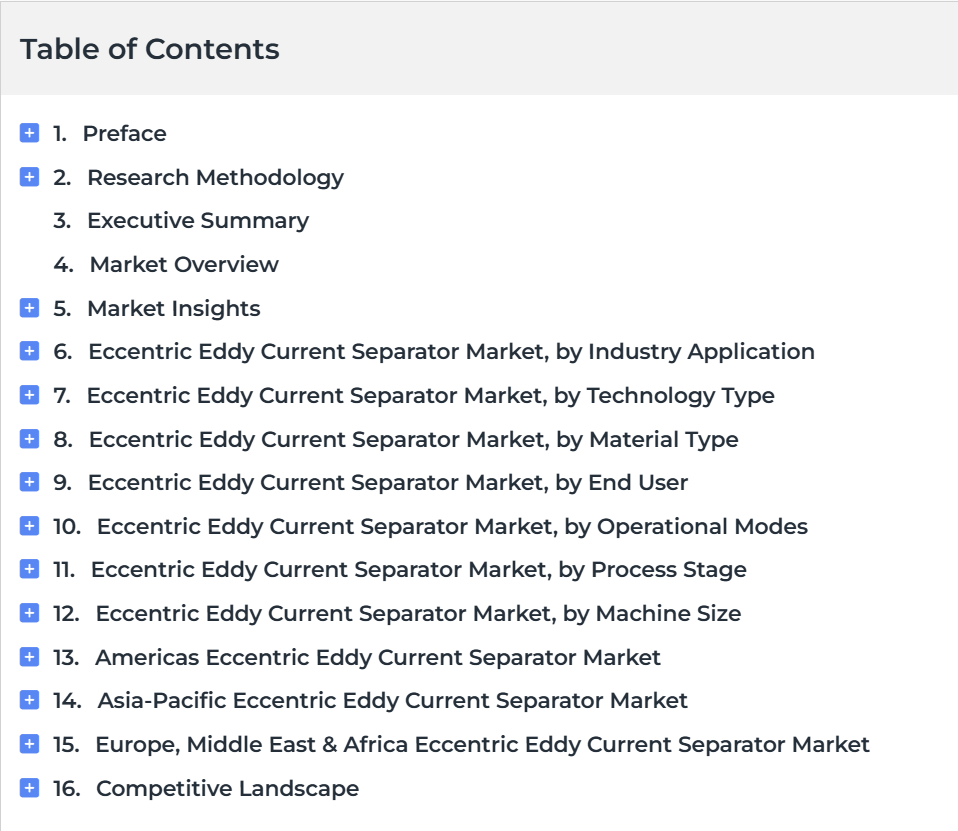Select Americas Eccentric Eddy Current Separator Market text
The height and width of the screenshot is (831, 958).
378,657
